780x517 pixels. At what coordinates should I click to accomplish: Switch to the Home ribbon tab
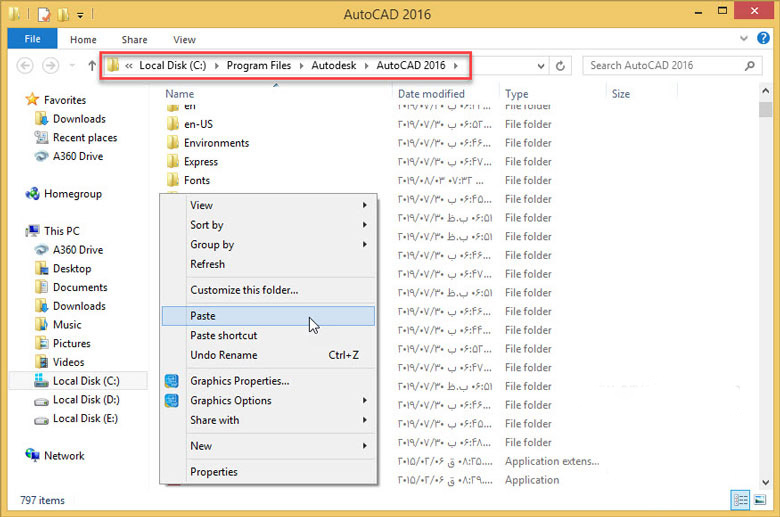(83, 39)
